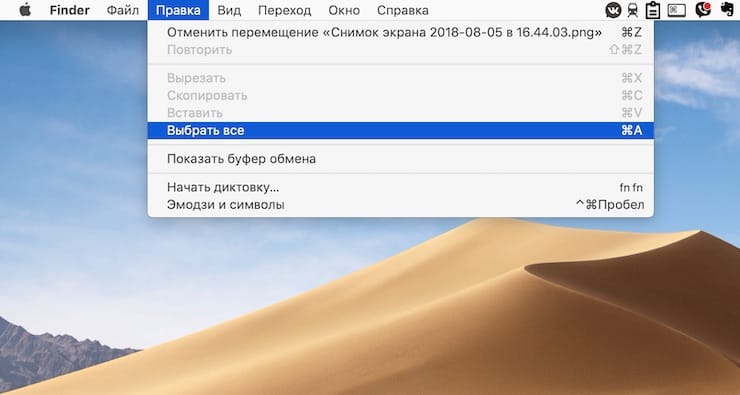Open Viber icon with red badge

pos(703,10)
